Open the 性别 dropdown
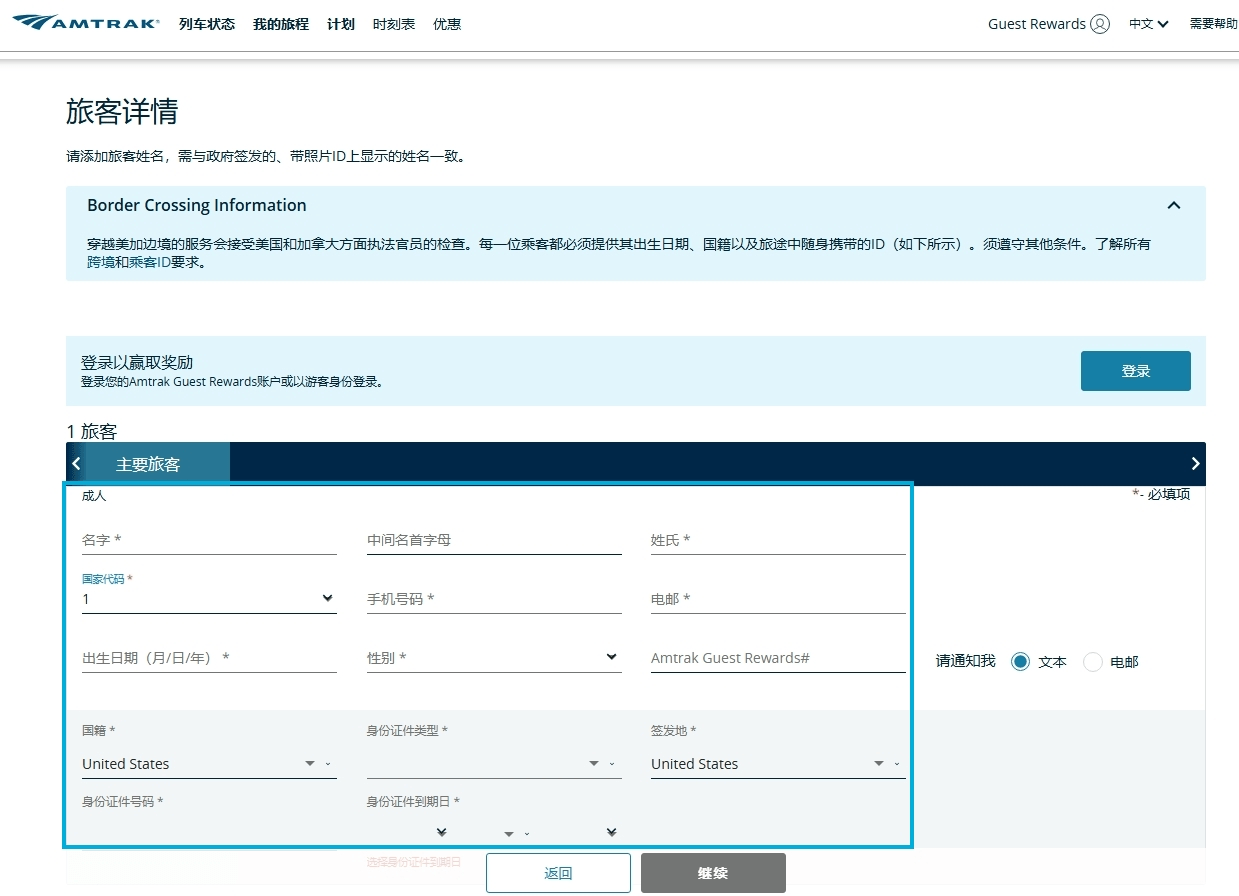The width and height of the screenshot is (1239, 896). (x=494, y=658)
